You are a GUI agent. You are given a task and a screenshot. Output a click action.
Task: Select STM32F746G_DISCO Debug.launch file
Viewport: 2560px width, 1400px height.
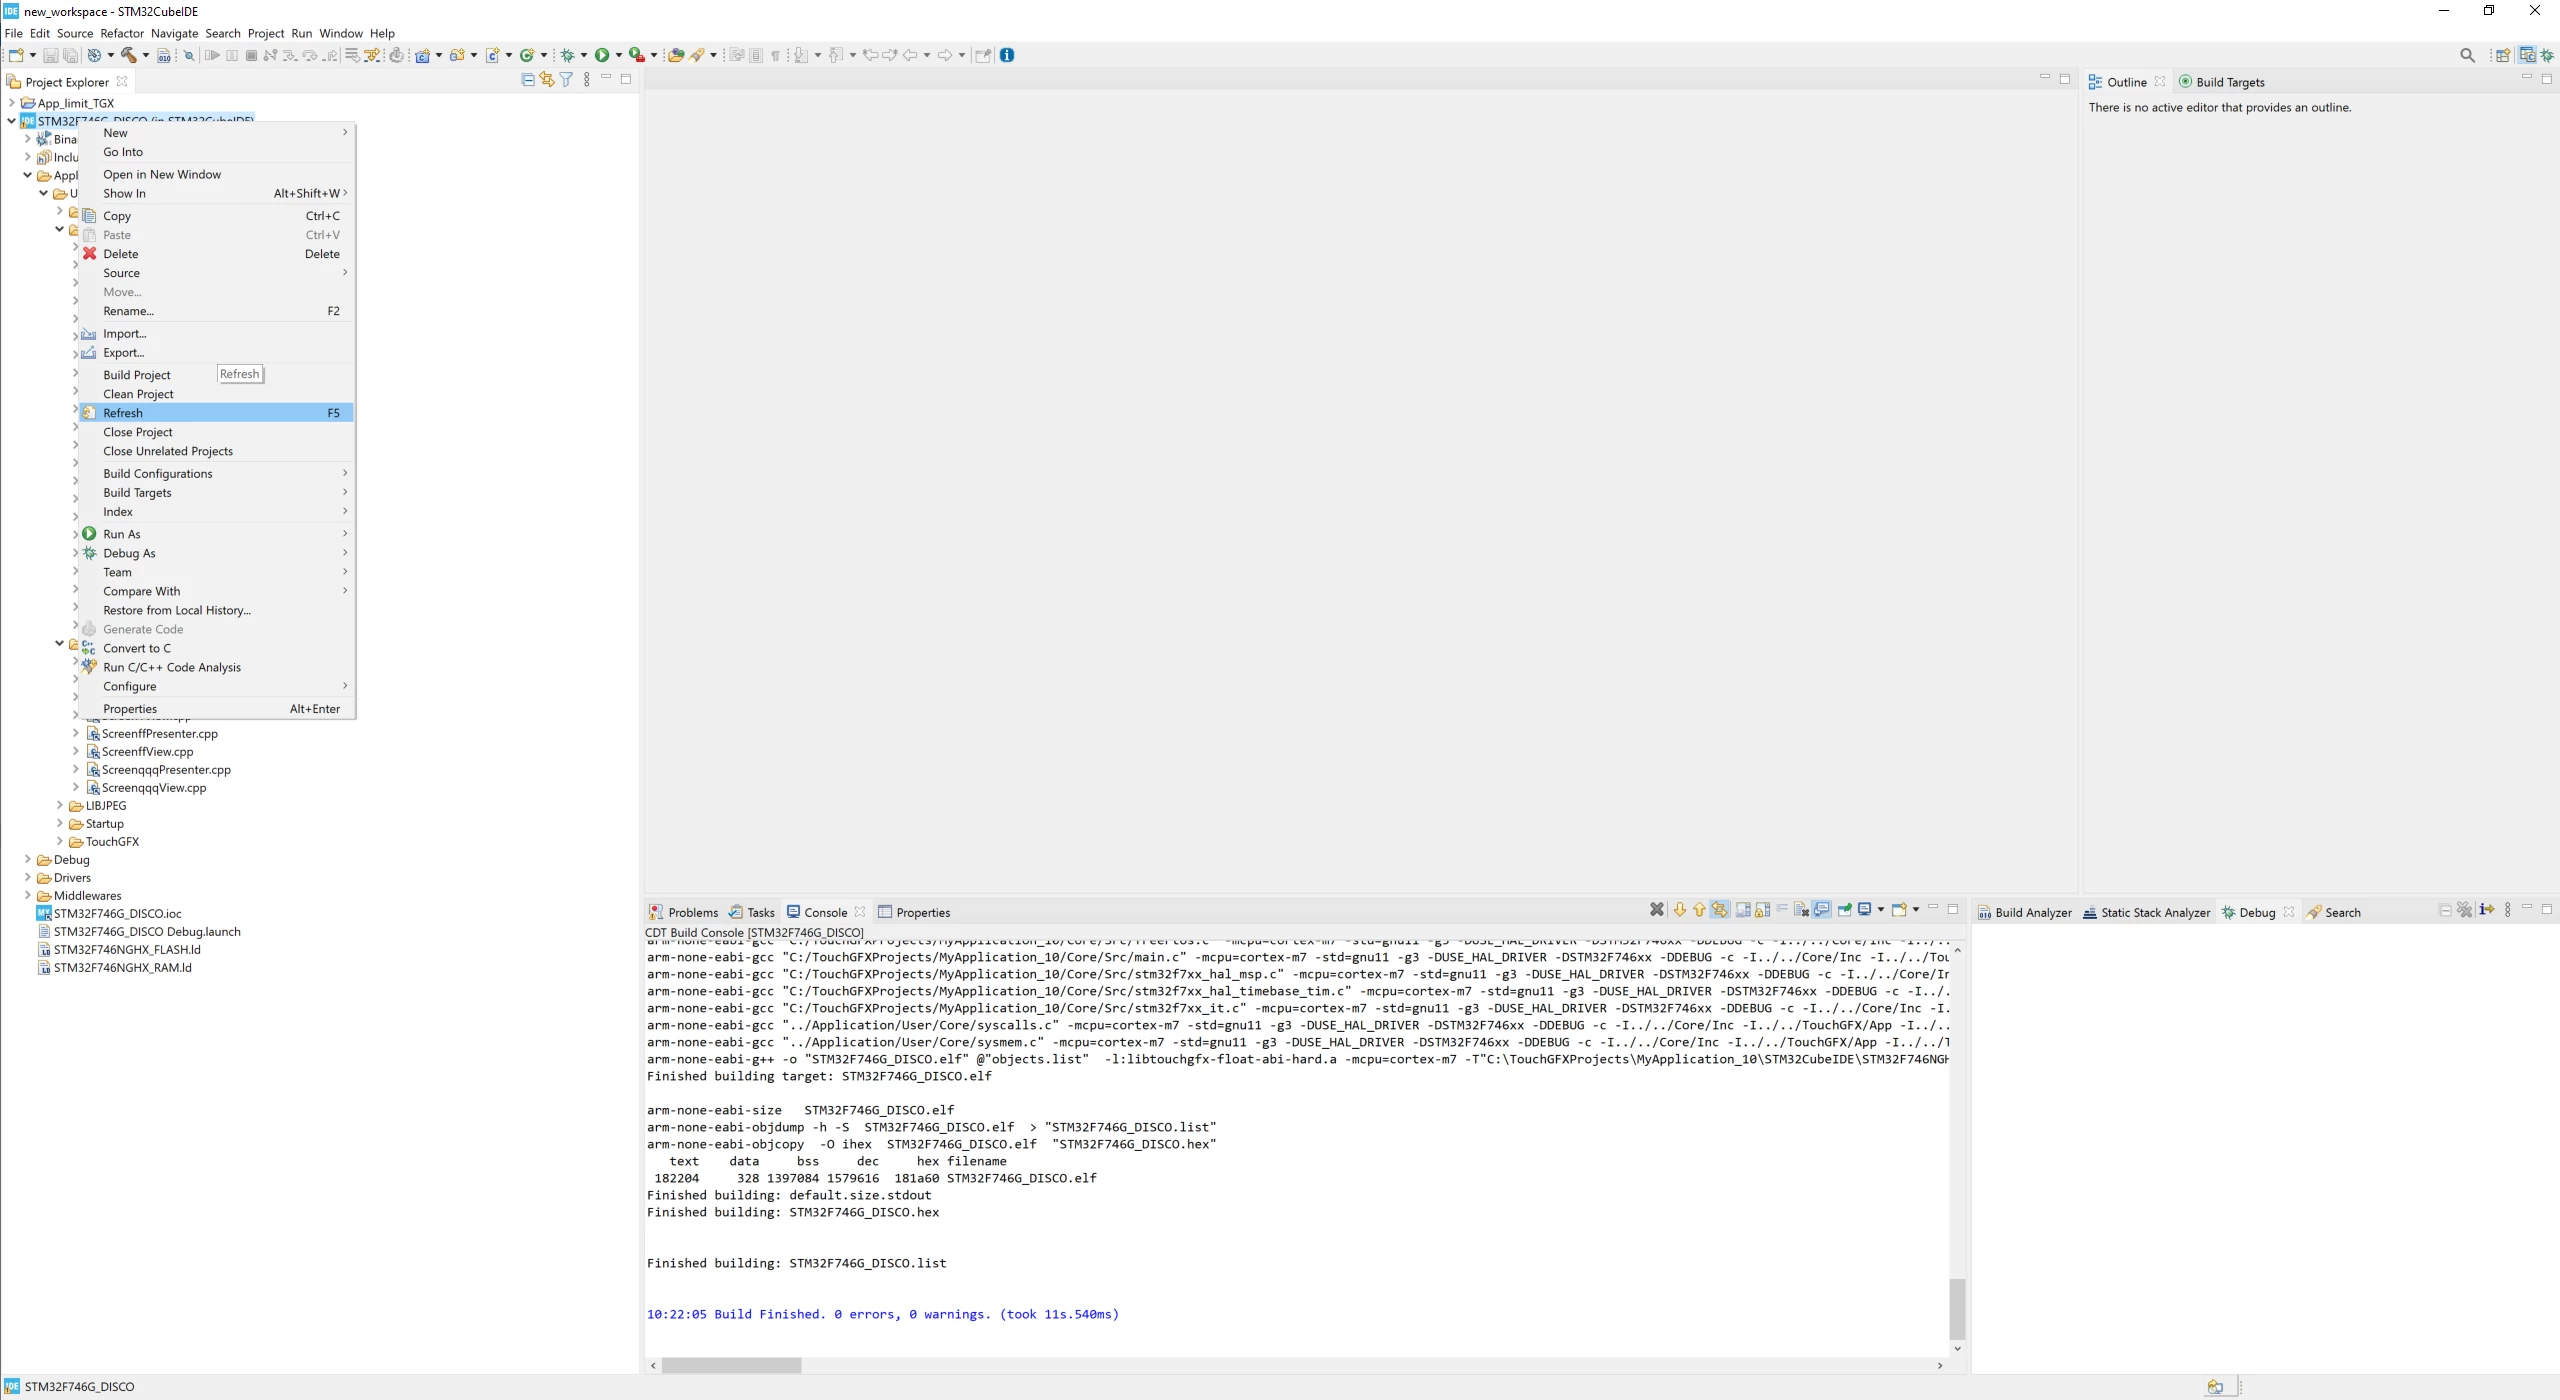pyautogui.click(x=138, y=931)
